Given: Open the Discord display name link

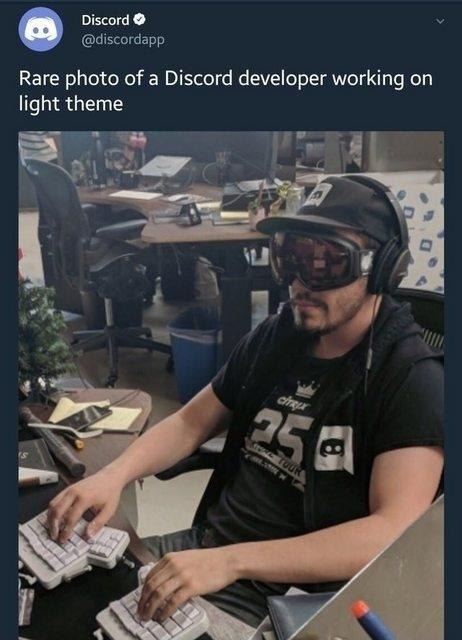Looking at the screenshot, I should [105, 20].
